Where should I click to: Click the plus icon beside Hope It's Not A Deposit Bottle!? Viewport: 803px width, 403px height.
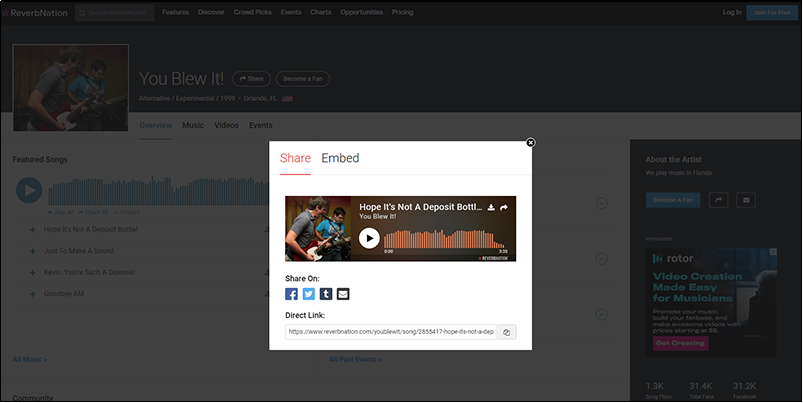[33, 230]
